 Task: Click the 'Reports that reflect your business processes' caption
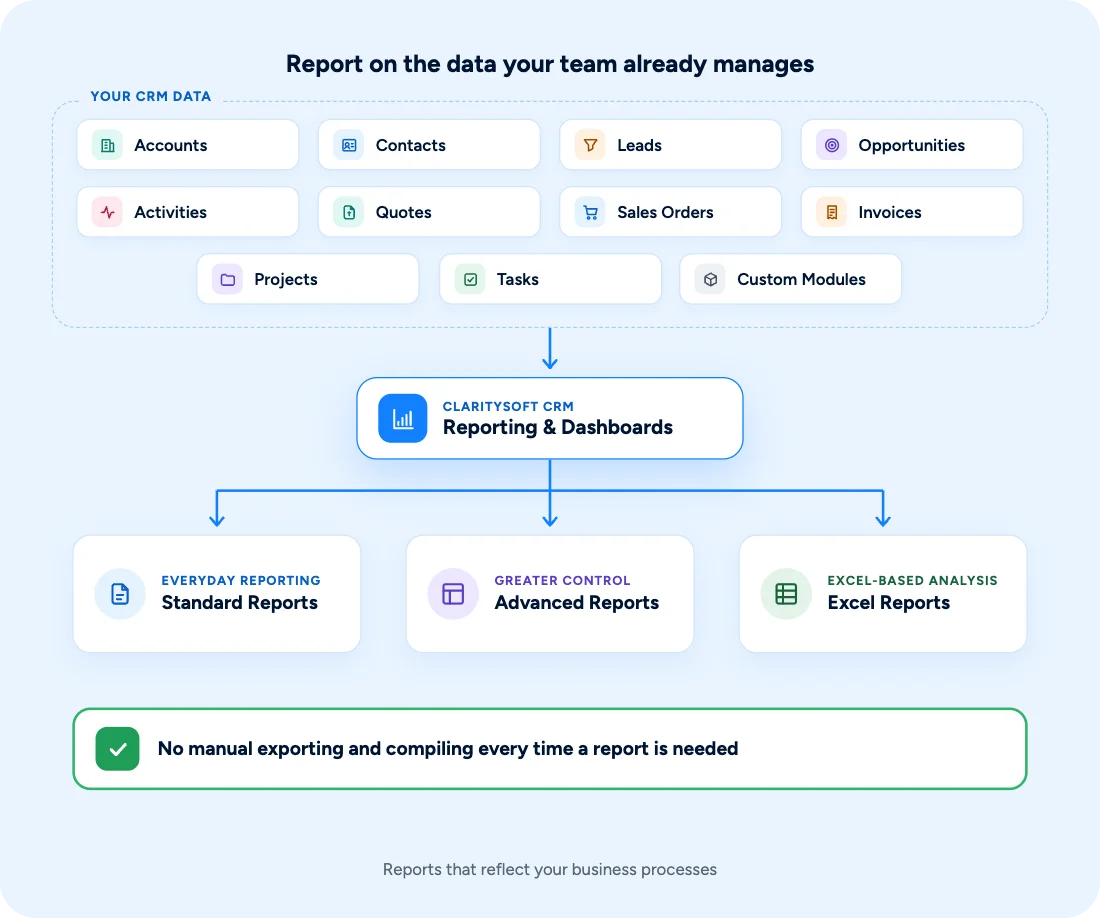click(x=550, y=870)
